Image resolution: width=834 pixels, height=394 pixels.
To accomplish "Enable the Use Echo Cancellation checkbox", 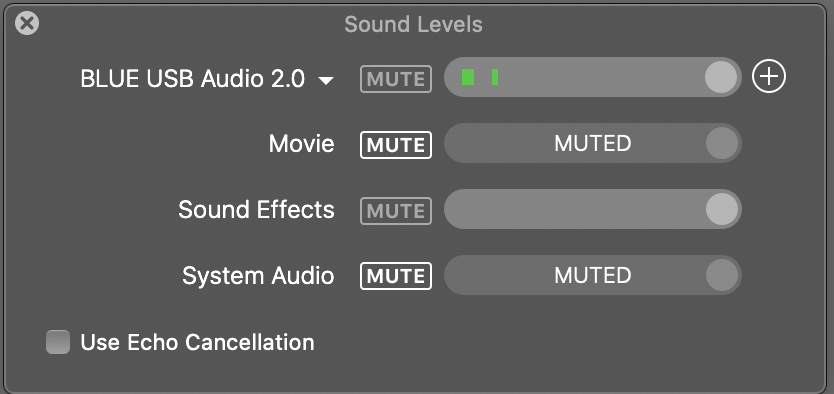I will coord(58,342).
